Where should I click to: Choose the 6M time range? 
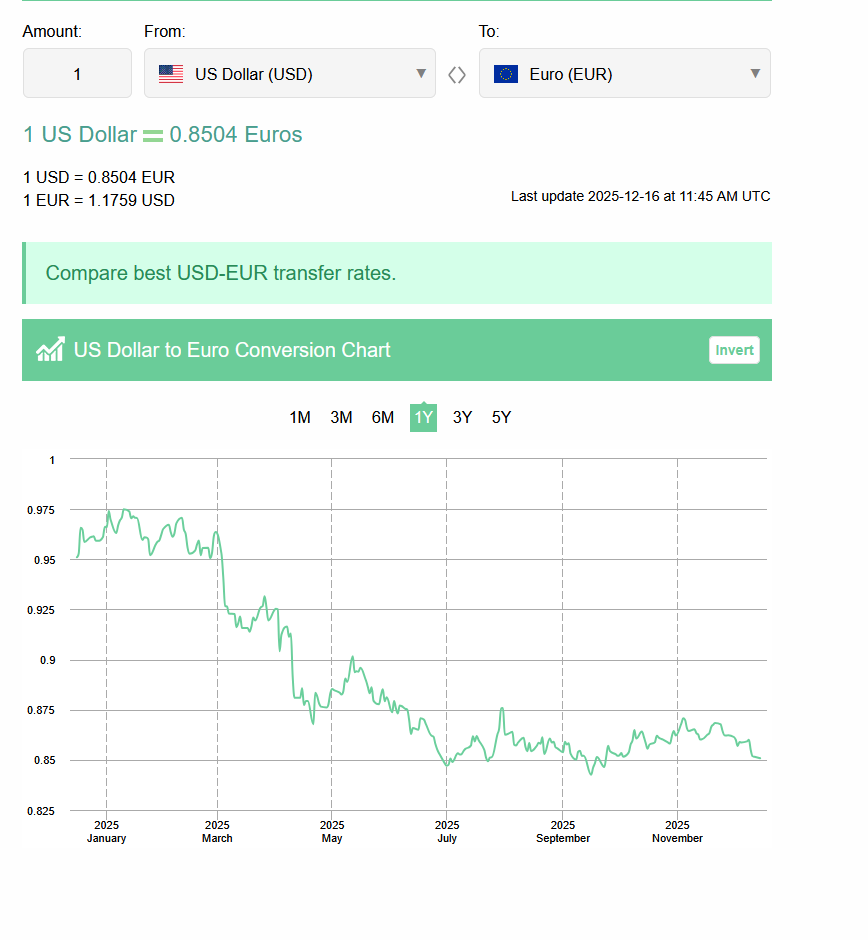[382, 417]
